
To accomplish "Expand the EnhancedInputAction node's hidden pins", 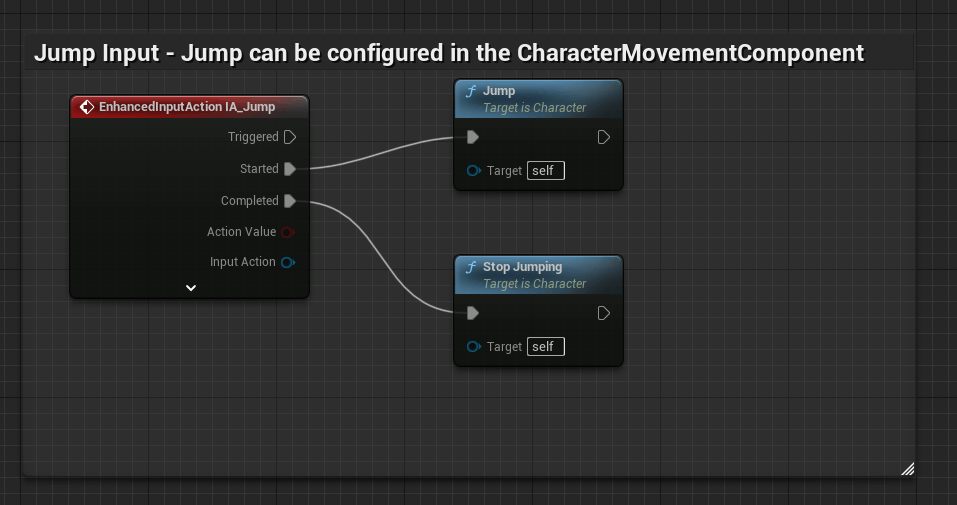I will coord(190,288).
